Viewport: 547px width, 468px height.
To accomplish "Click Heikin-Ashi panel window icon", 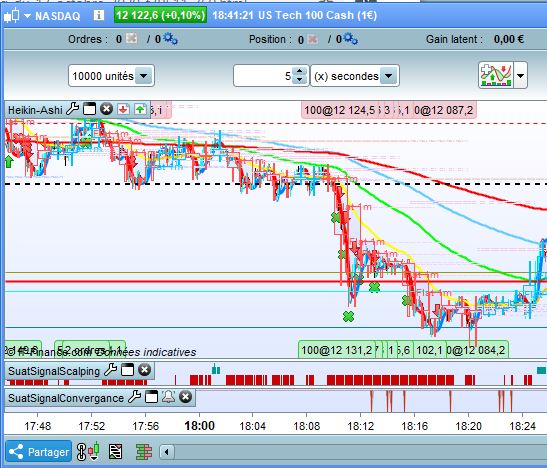I will pyautogui.click(x=90, y=109).
